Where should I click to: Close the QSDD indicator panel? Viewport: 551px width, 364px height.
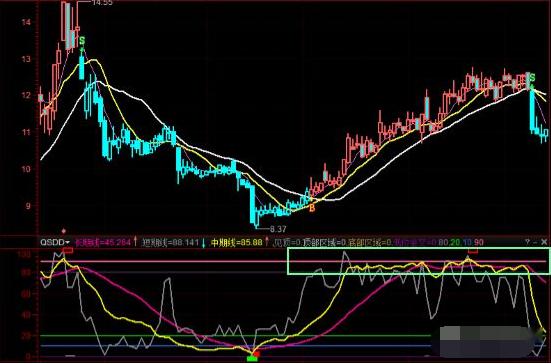[x=544, y=242]
